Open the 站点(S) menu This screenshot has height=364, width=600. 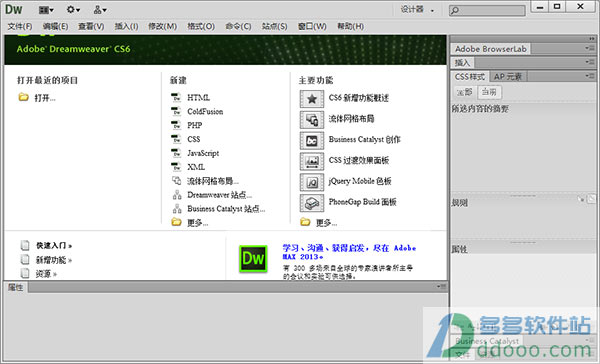click(x=274, y=26)
